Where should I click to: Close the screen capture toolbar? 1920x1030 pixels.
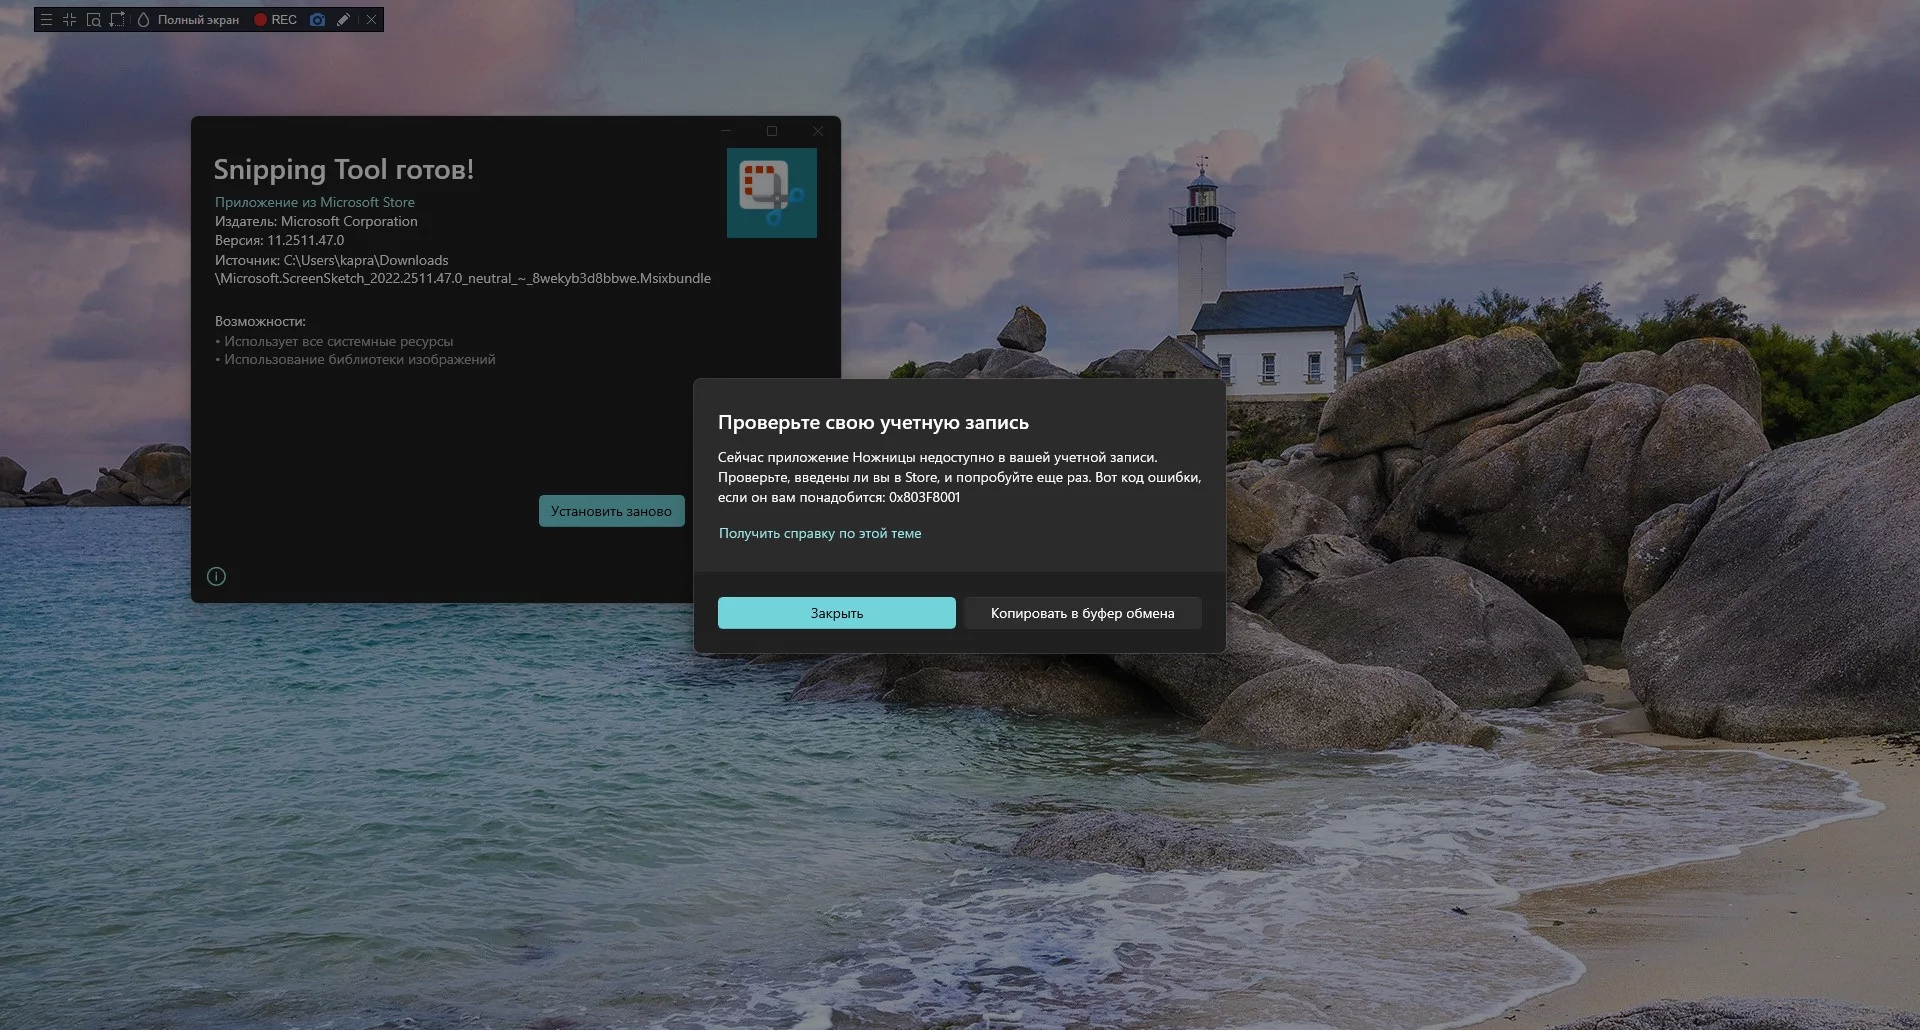pyautogui.click(x=371, y=20)
